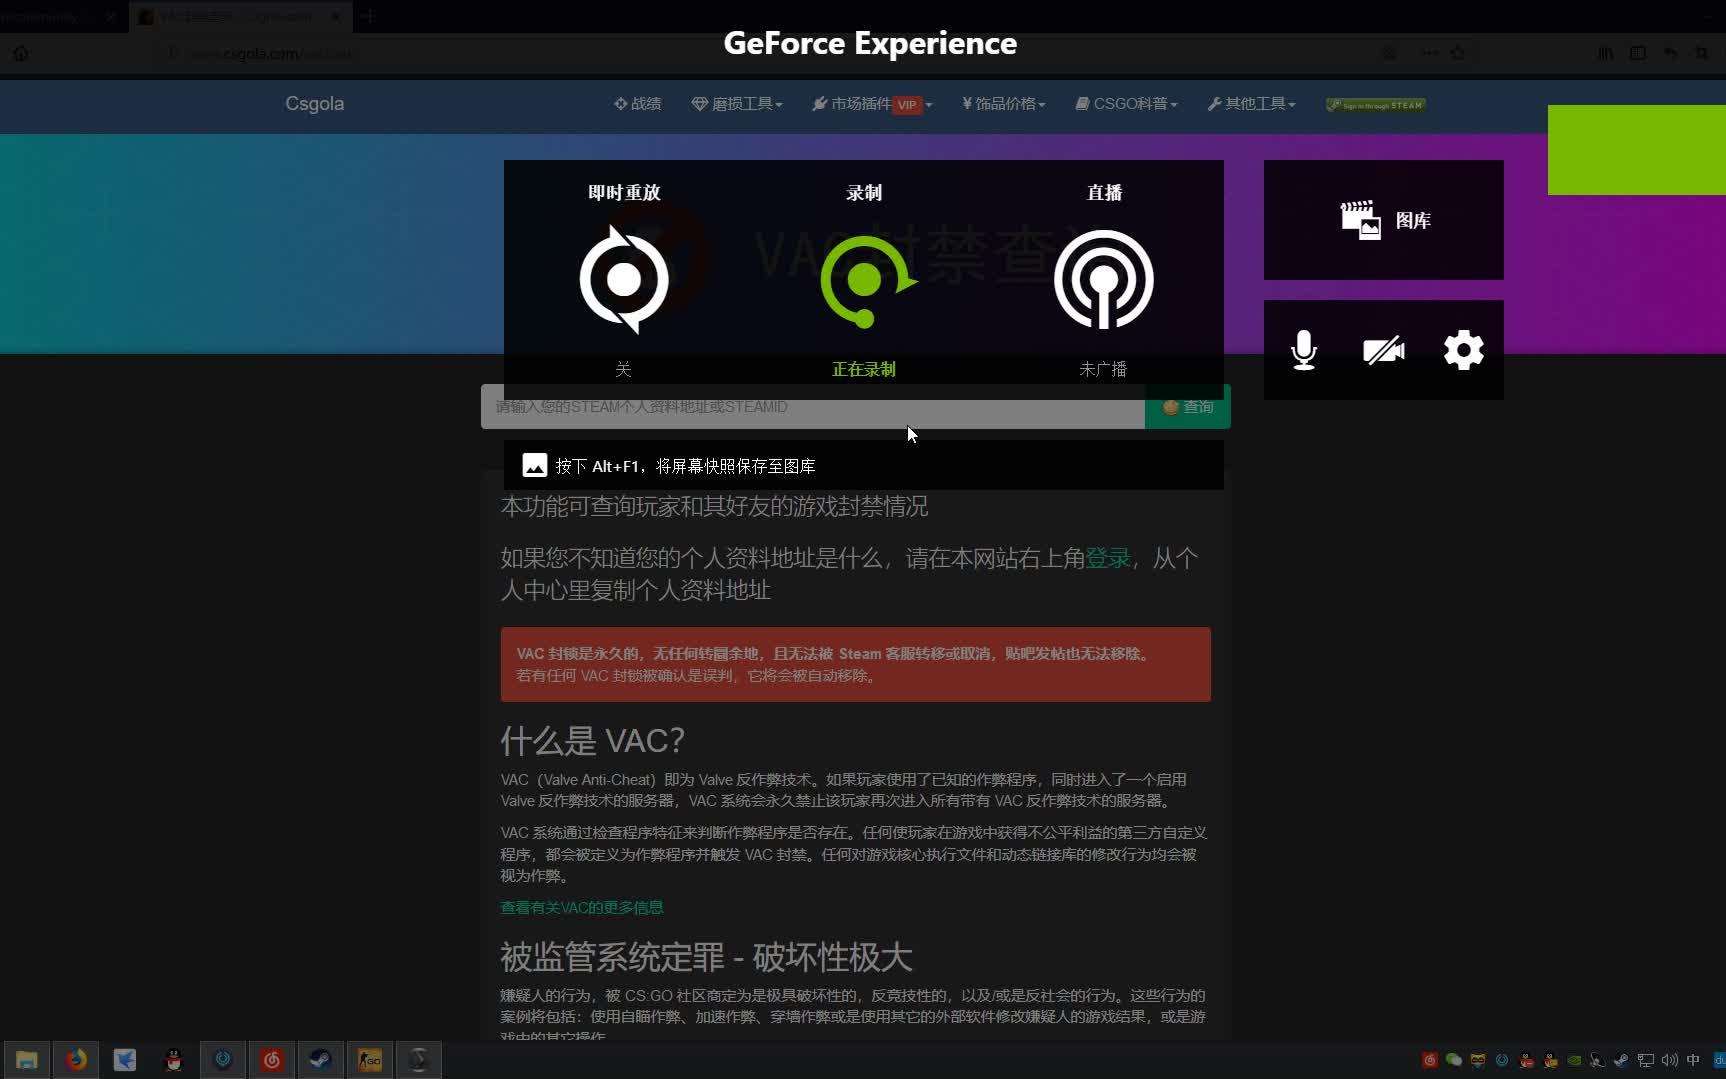Close the VAC query browser tab
Screen dimensions: 1726x1079
(336, 16)
